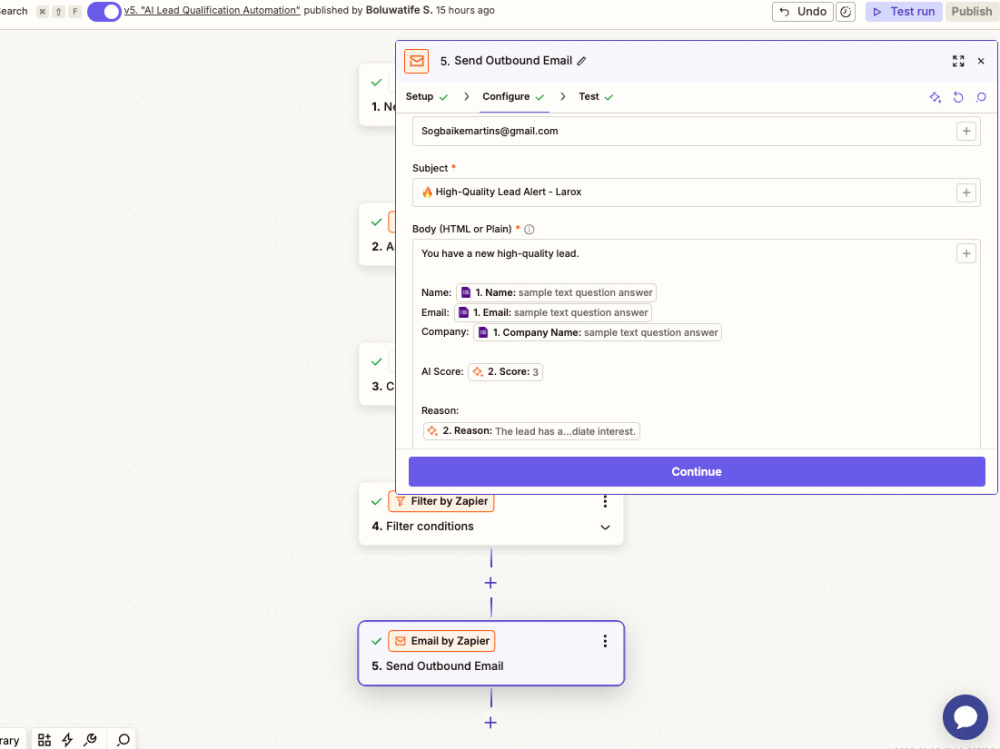Click the bottom toolbar icon left of the magnifier
This screenshot has height=749, width=1000.
click(x=91, y=740)
